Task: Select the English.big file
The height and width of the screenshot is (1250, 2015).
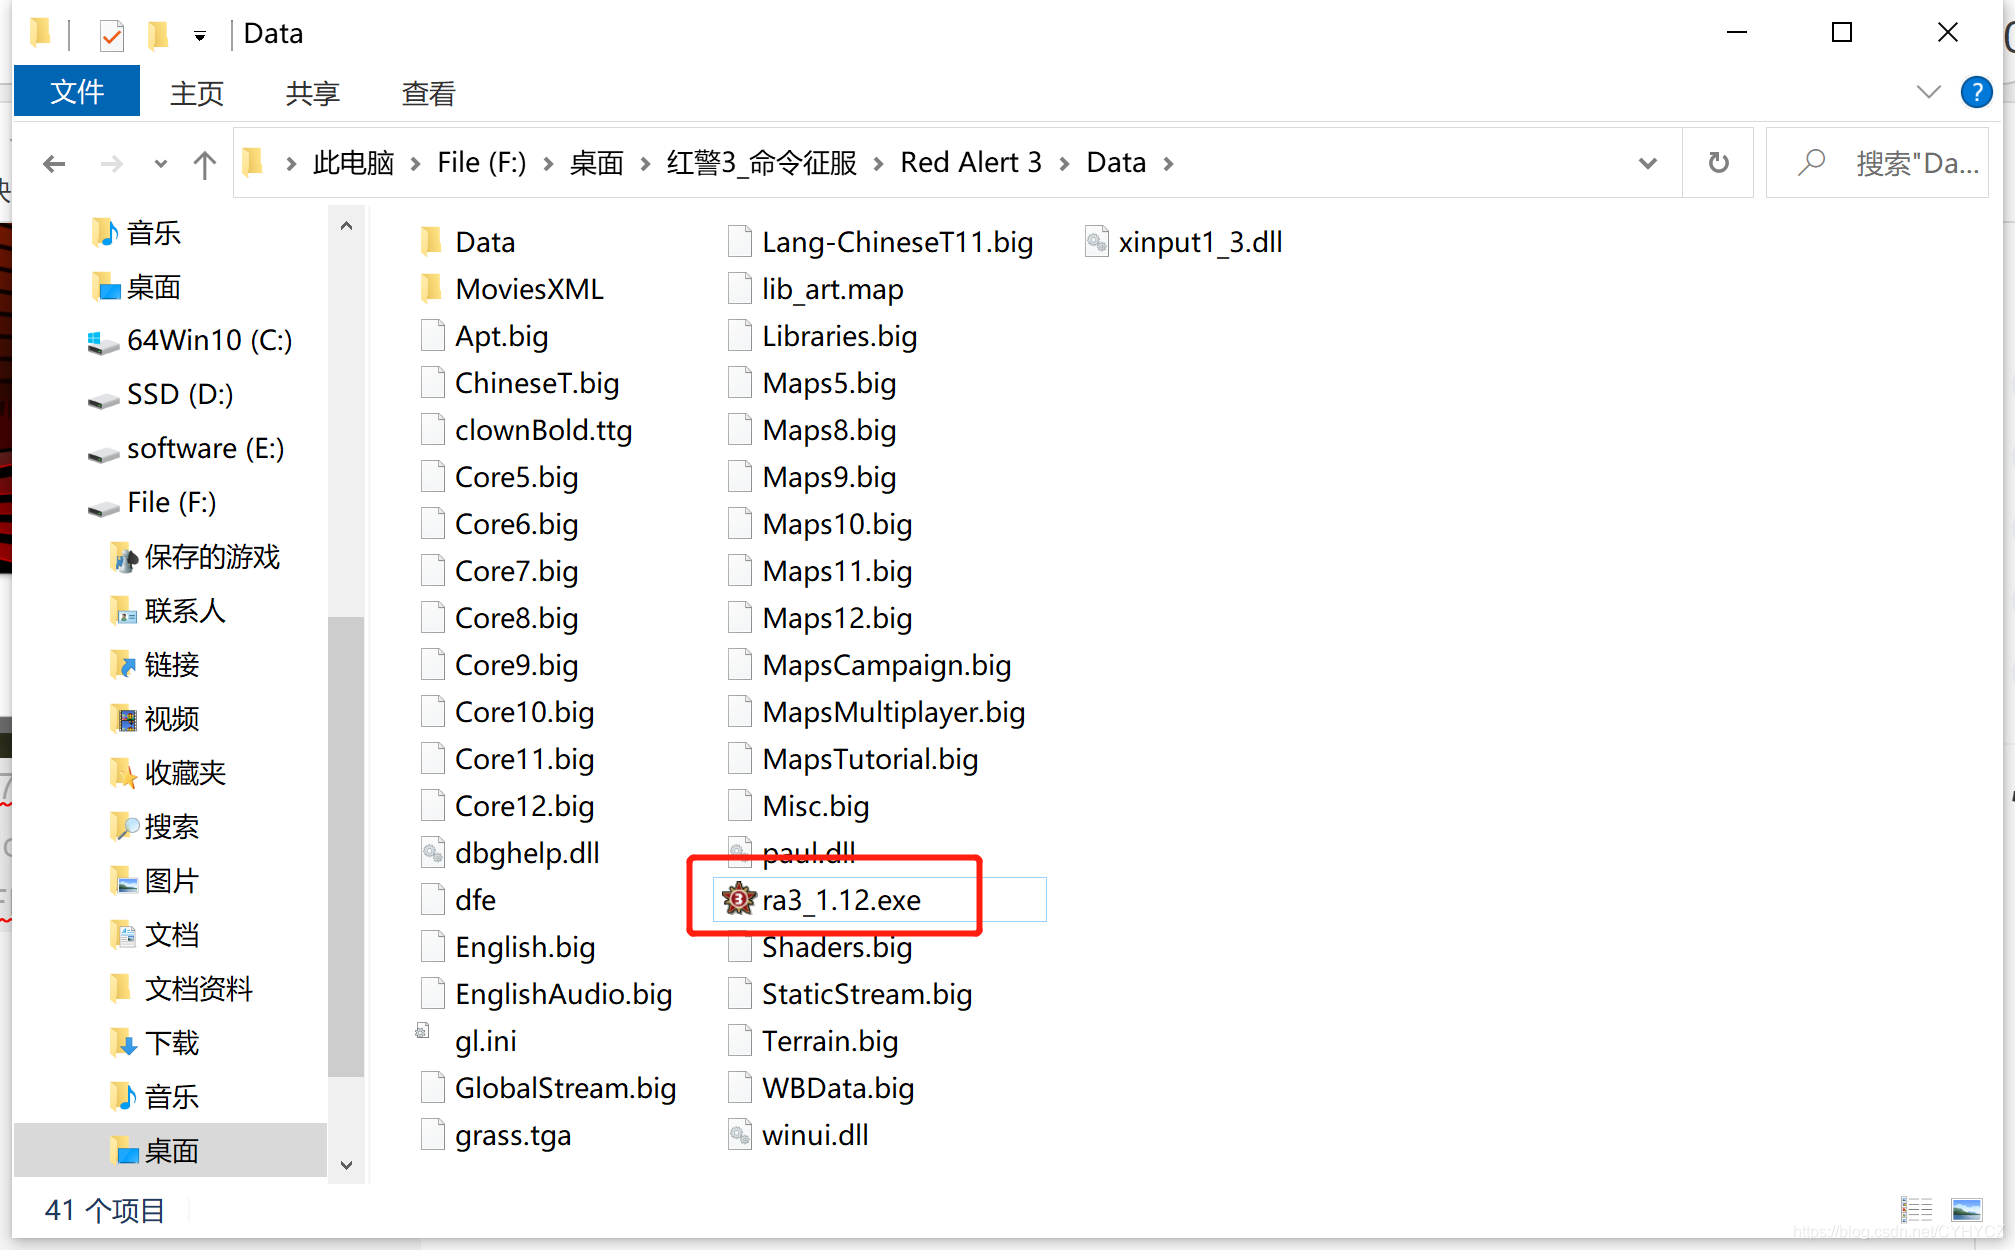Action: coord(509,947)
